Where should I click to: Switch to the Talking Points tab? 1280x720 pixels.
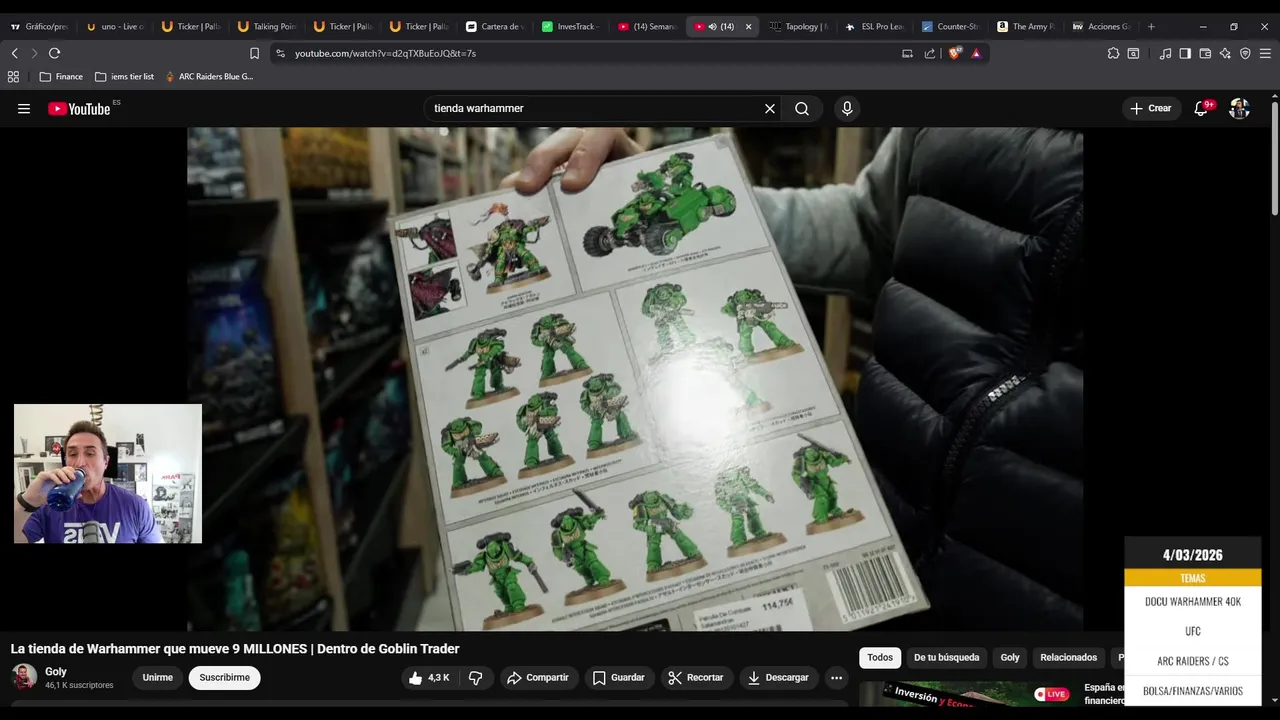(x=267, y=27)
